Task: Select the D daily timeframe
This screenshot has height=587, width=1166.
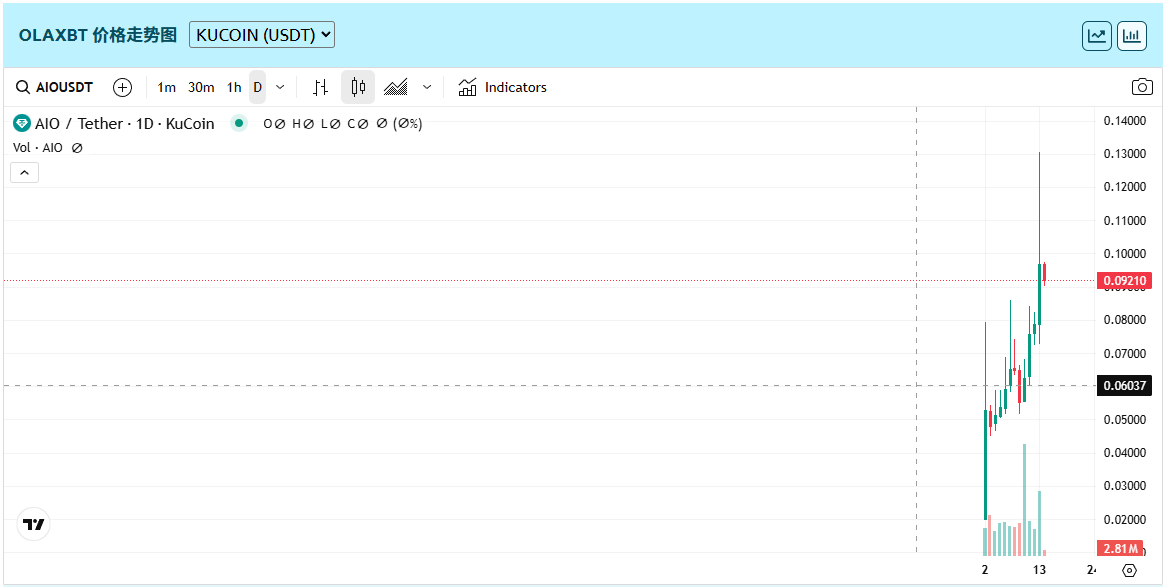Action: tap(257, 87)
